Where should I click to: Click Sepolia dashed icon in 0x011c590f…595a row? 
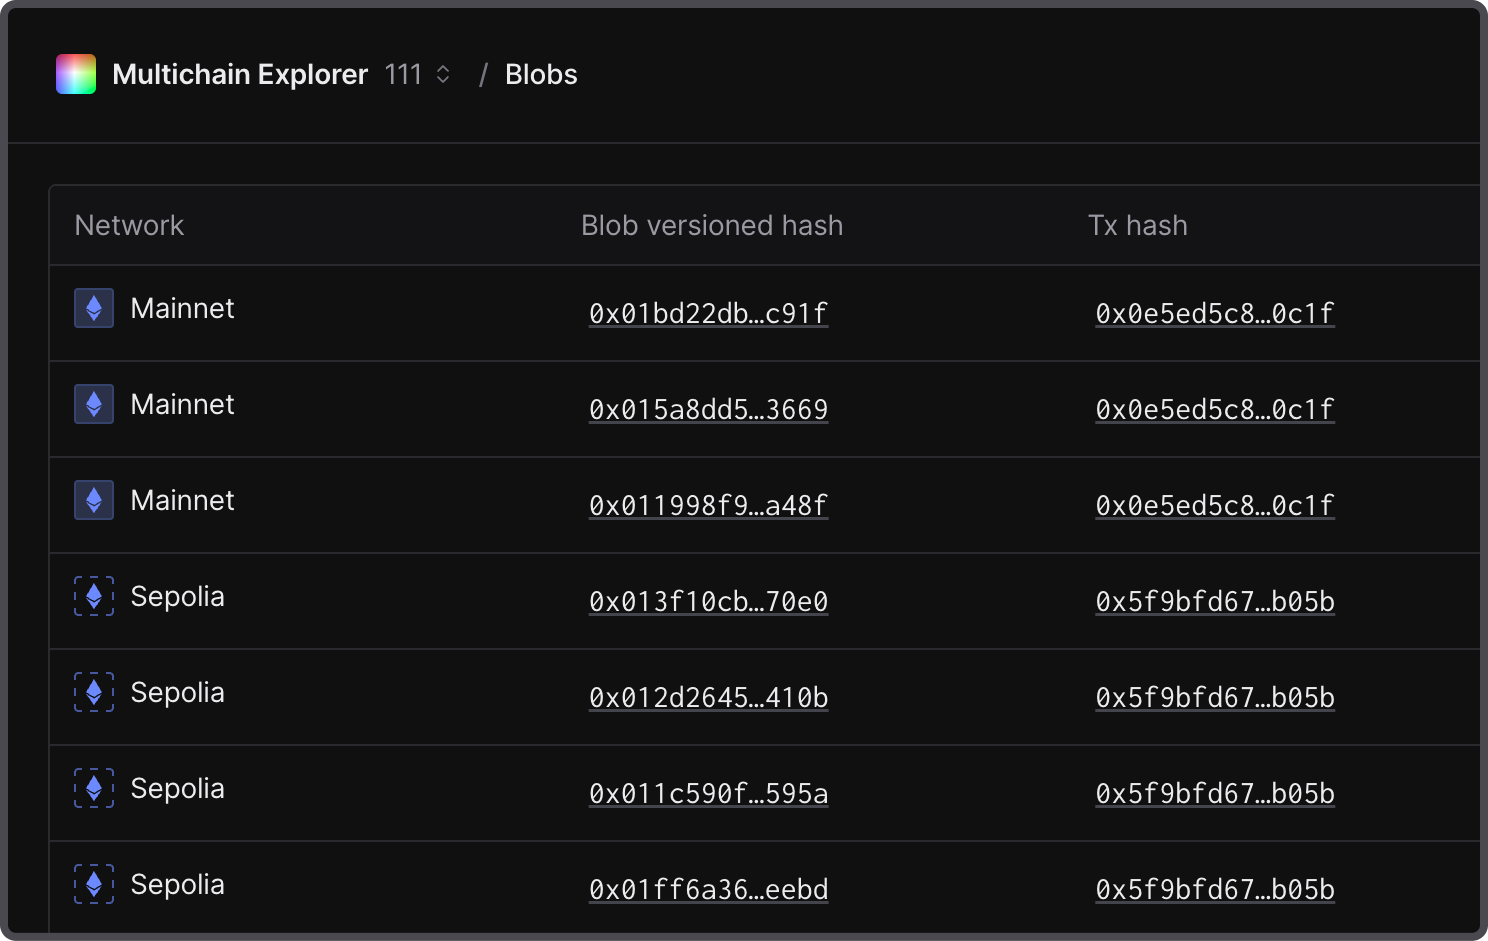(94, 788)
